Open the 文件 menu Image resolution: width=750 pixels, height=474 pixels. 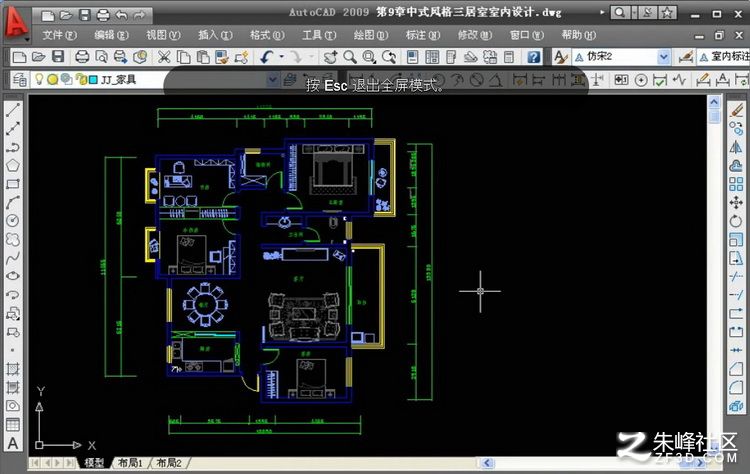(x=59, y=35)
